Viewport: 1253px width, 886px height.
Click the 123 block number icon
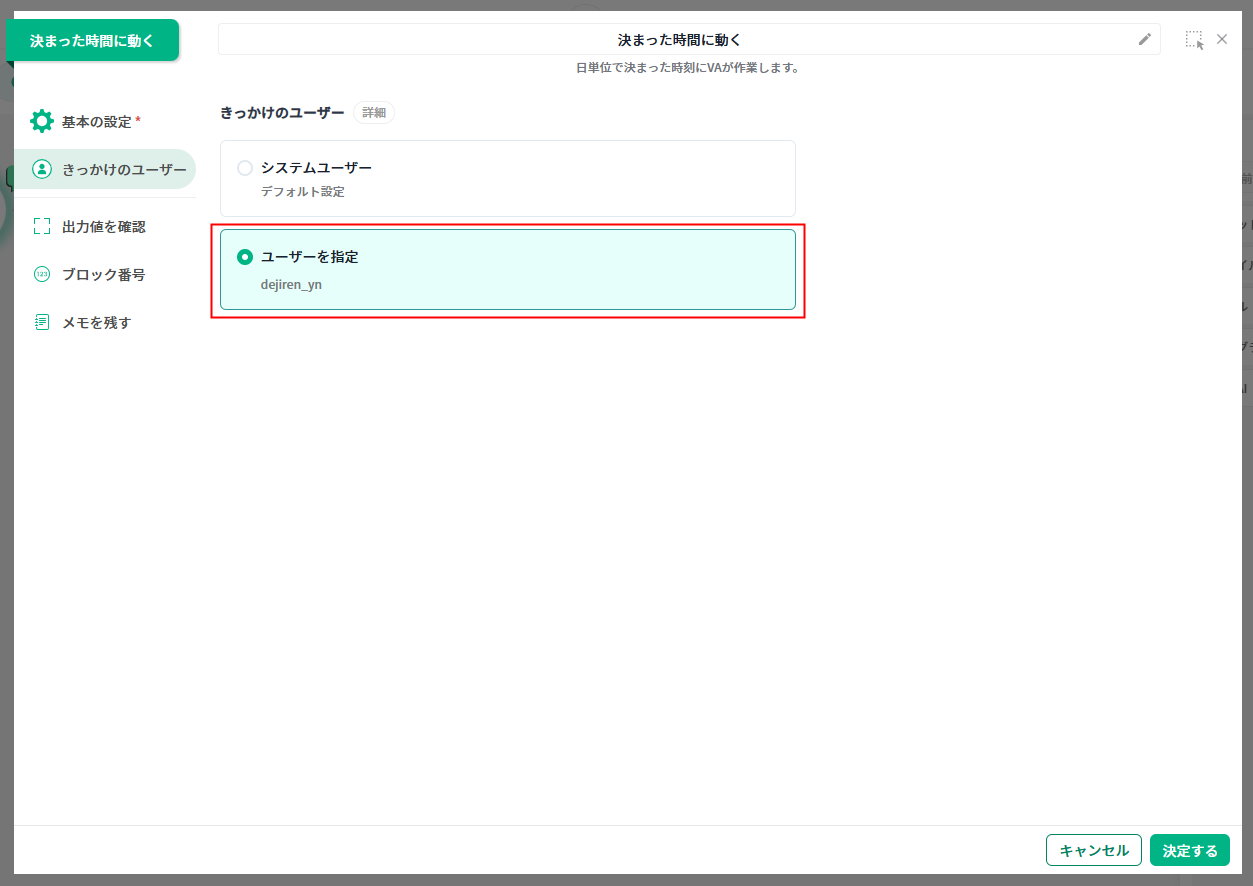[x=42, y=274]
